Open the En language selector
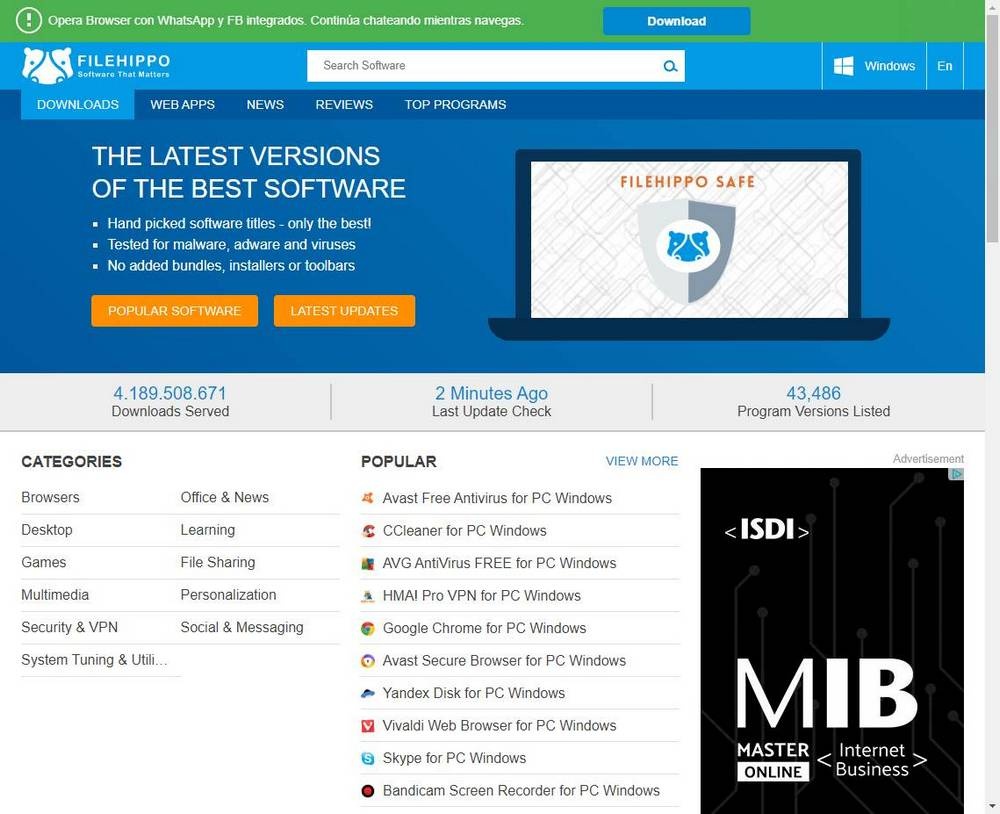 945,66
